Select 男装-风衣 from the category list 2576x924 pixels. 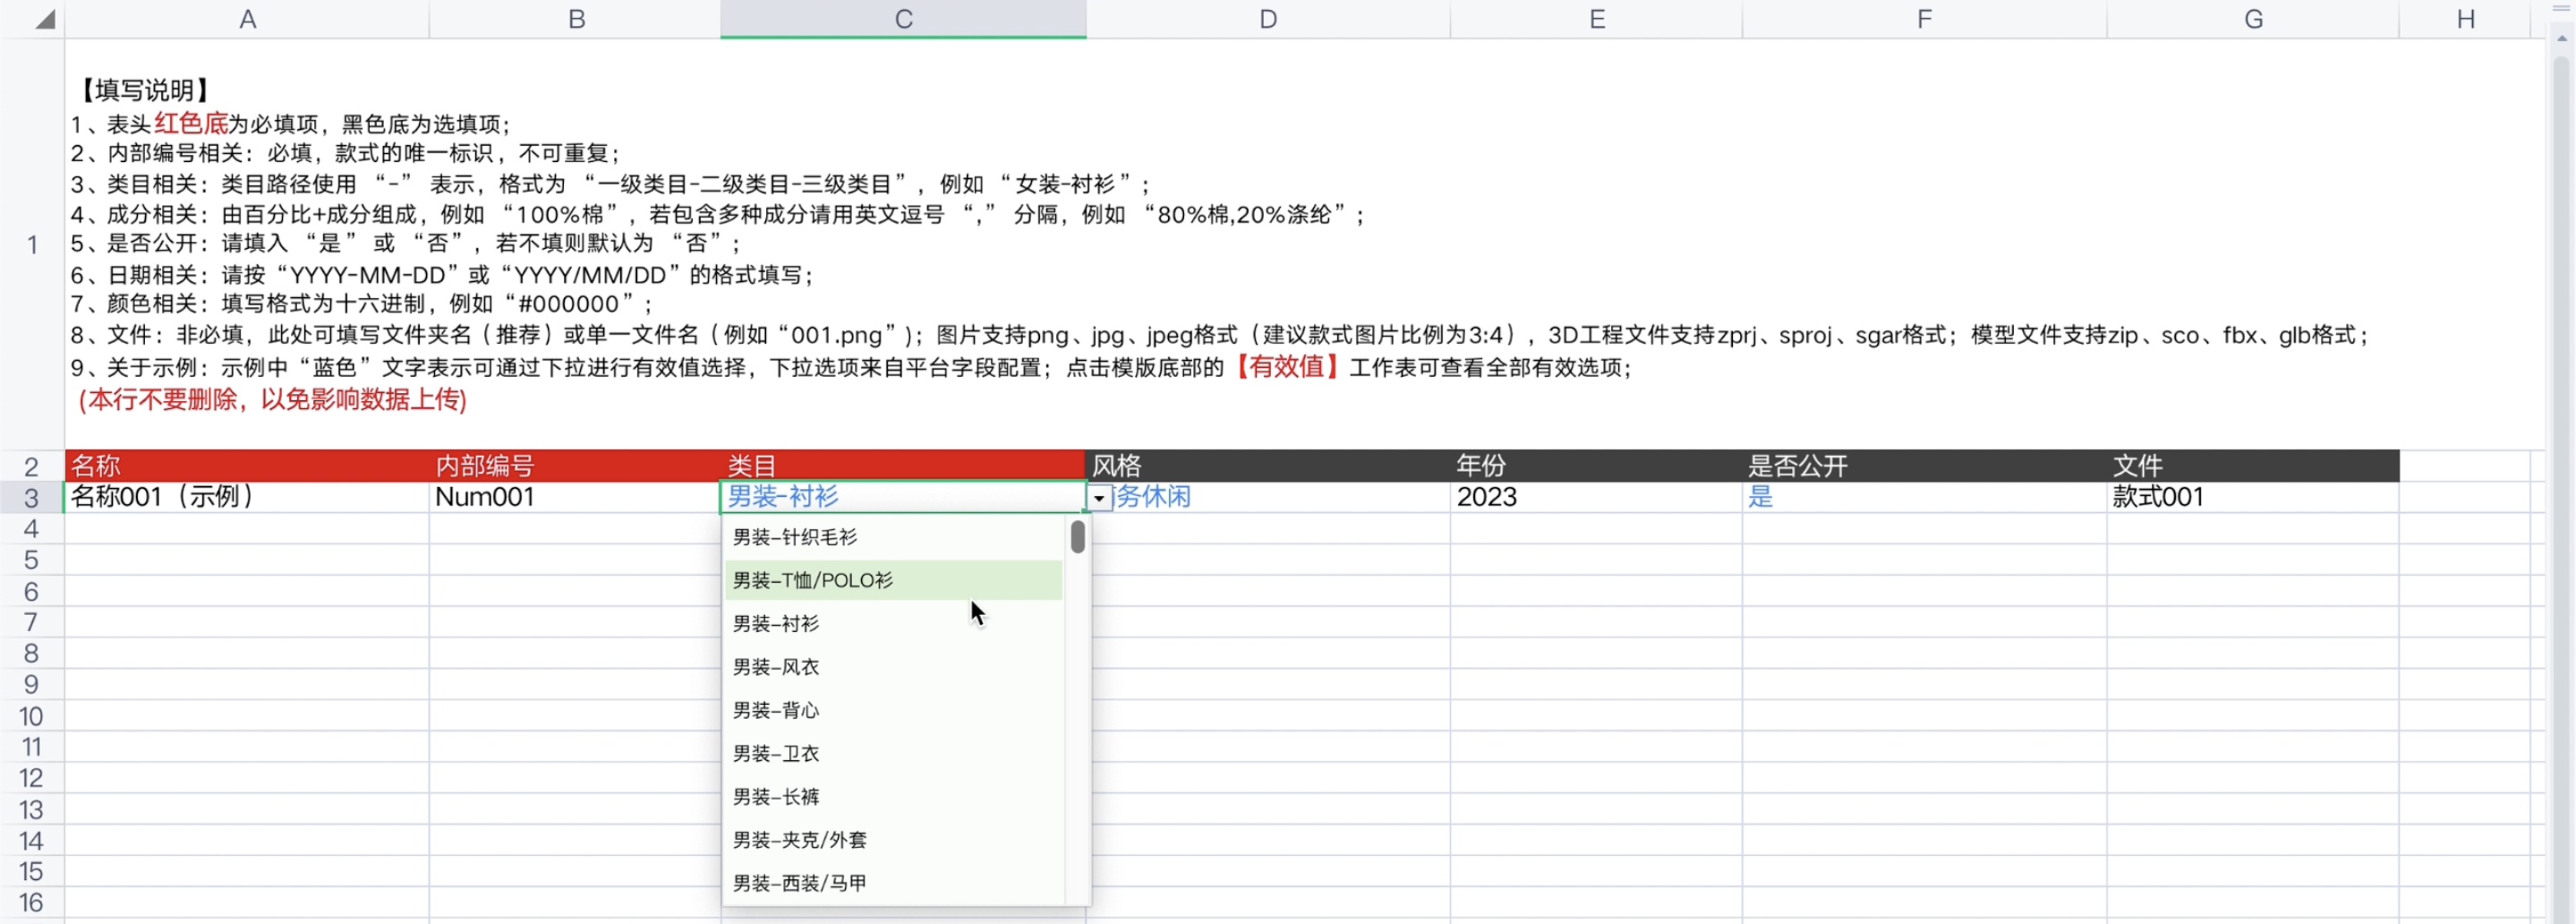pyautogui.click(x=775, y=667)
